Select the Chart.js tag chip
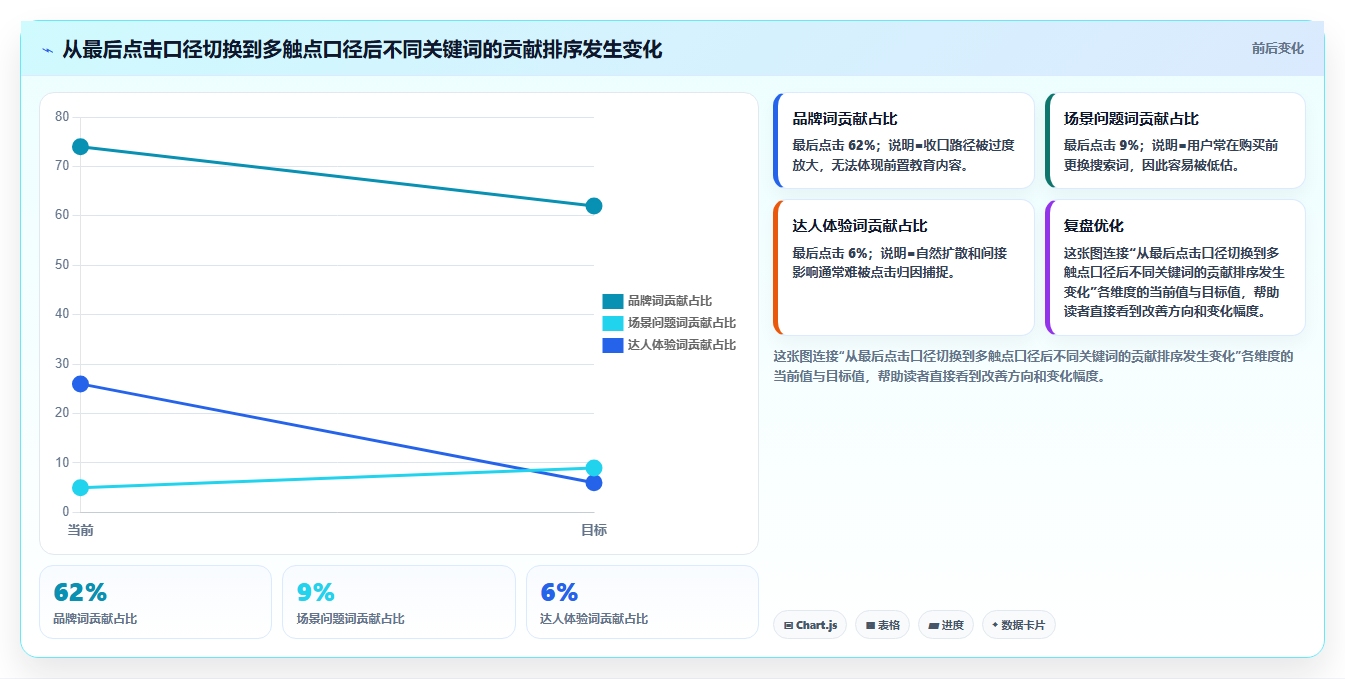1345x679 pixels. [810, 625]
